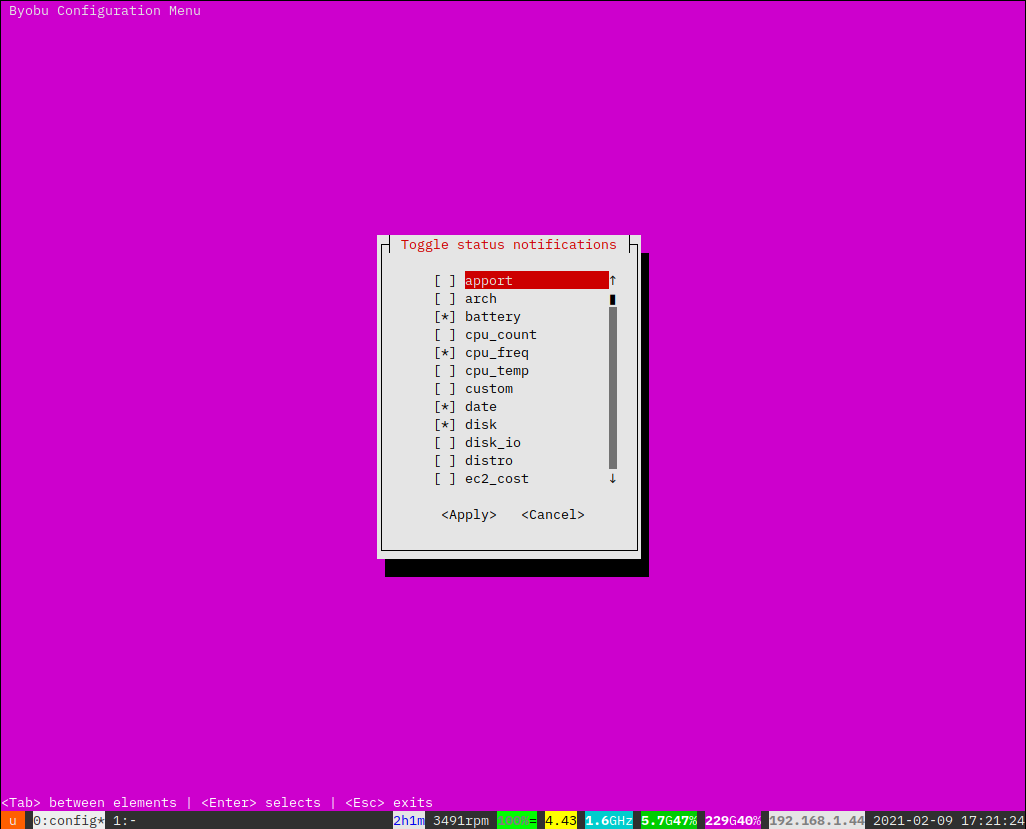Click the 229G40% disk usage indicator

click(x=733, y=820)
